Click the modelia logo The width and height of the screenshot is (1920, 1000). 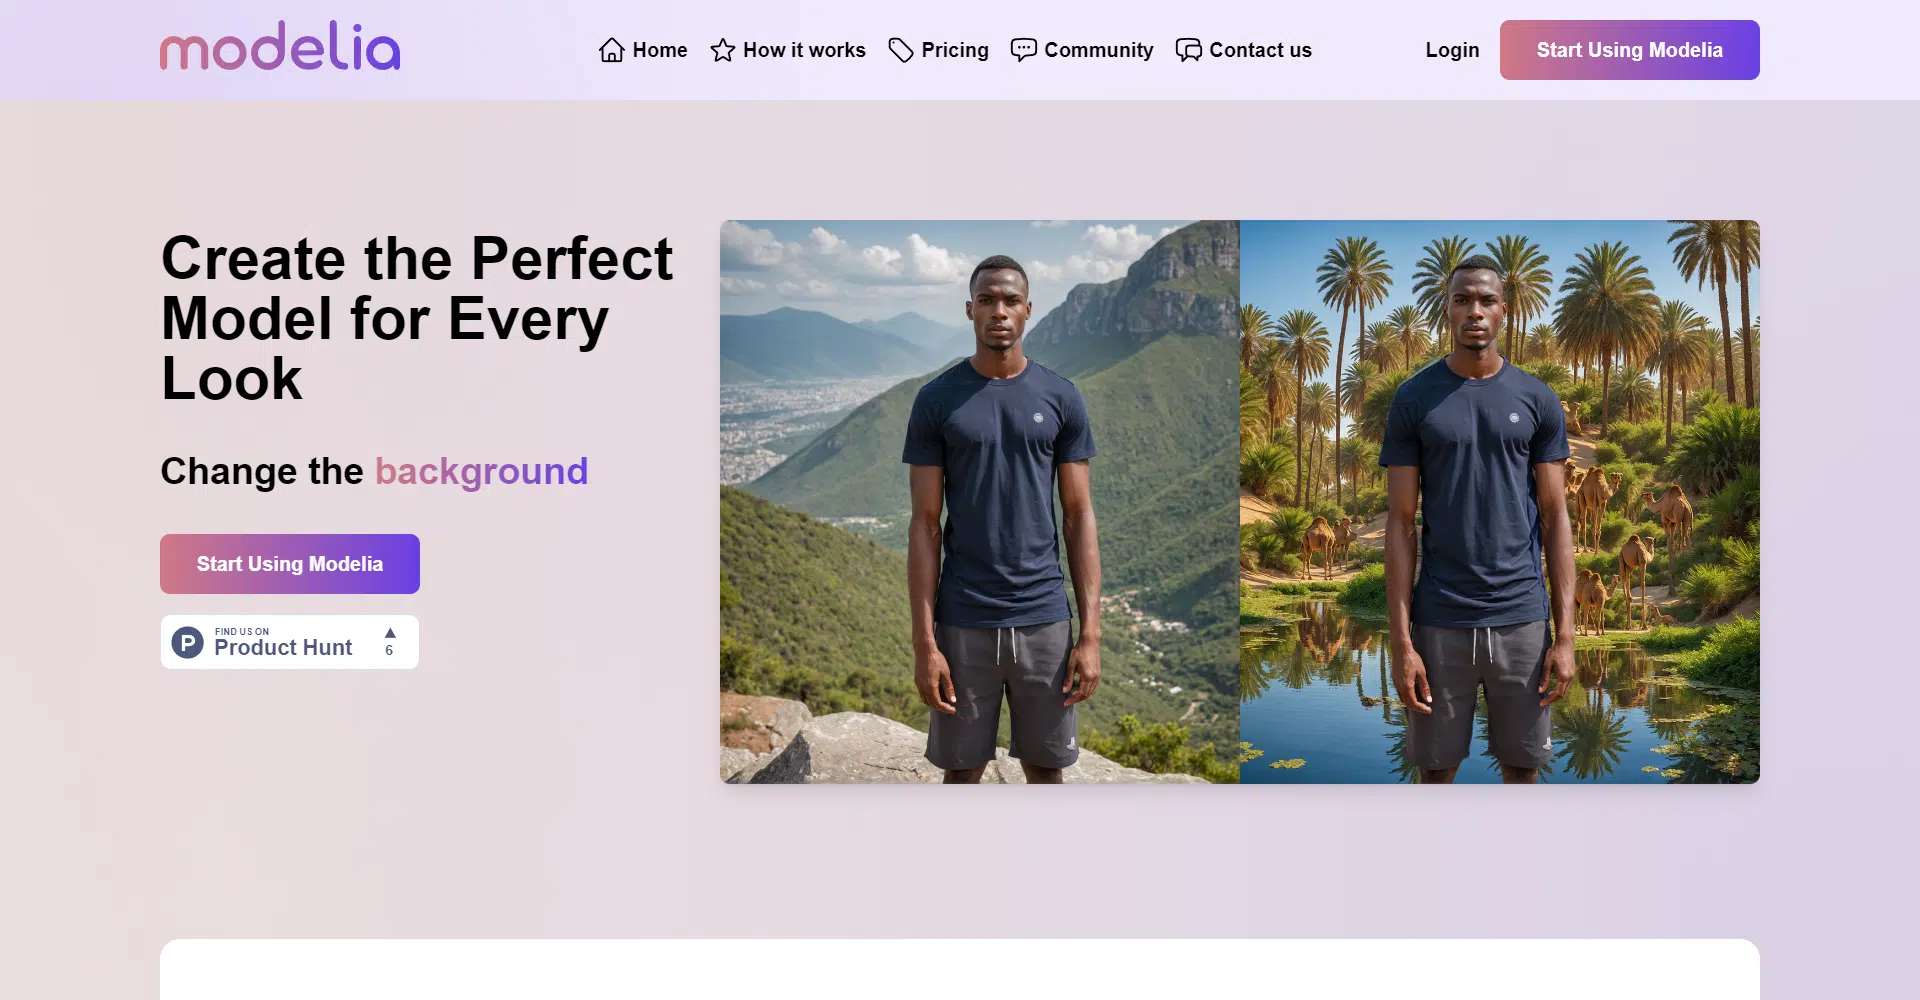(280, 47)
